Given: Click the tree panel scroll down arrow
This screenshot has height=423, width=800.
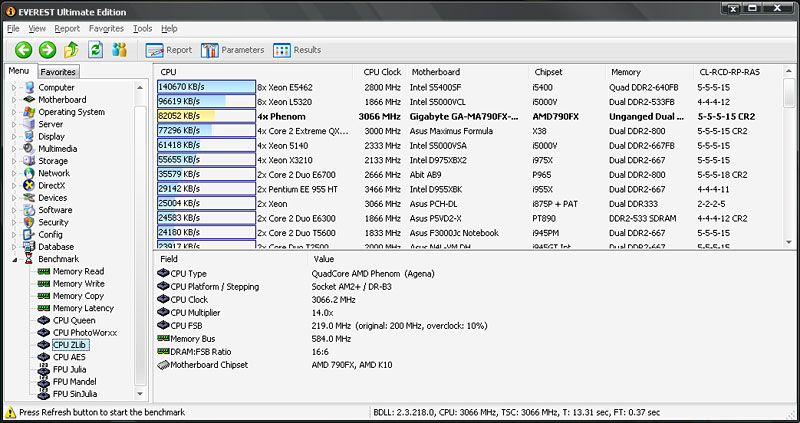Looking at the screenshot, I should tap(140, 394).
